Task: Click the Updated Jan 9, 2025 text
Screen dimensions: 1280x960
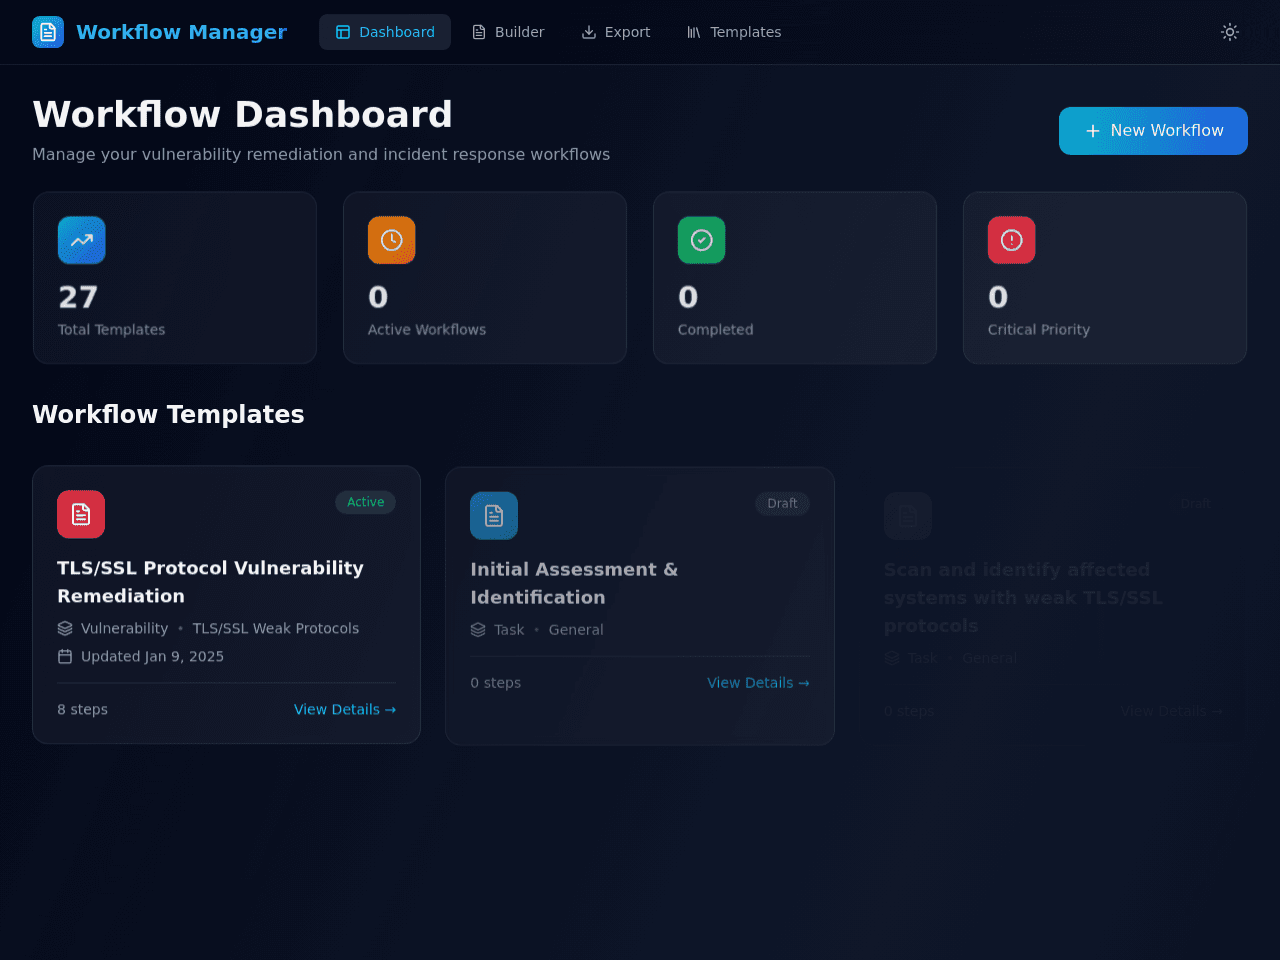Action: click(x=152, y=656)
